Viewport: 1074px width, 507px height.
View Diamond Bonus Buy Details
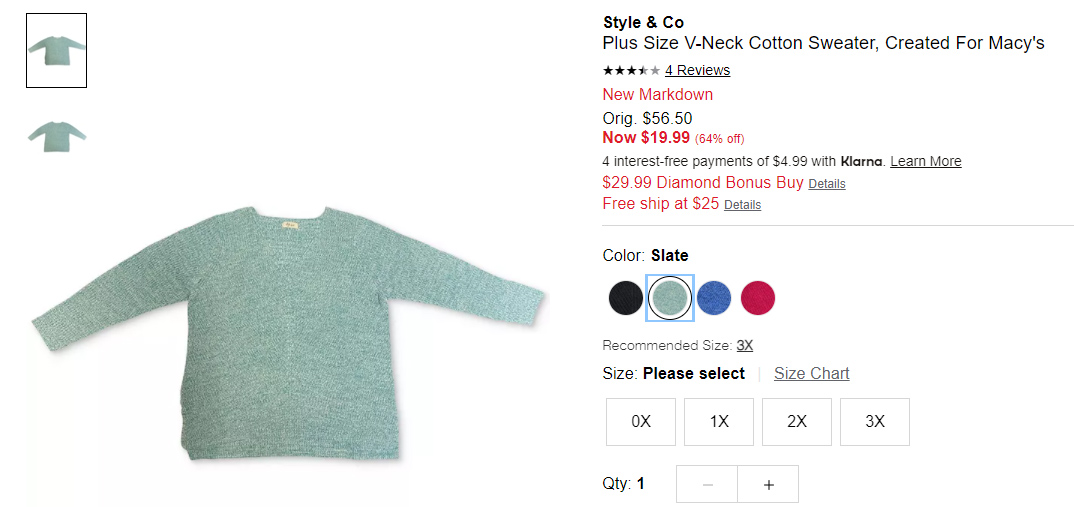[826, 184]
